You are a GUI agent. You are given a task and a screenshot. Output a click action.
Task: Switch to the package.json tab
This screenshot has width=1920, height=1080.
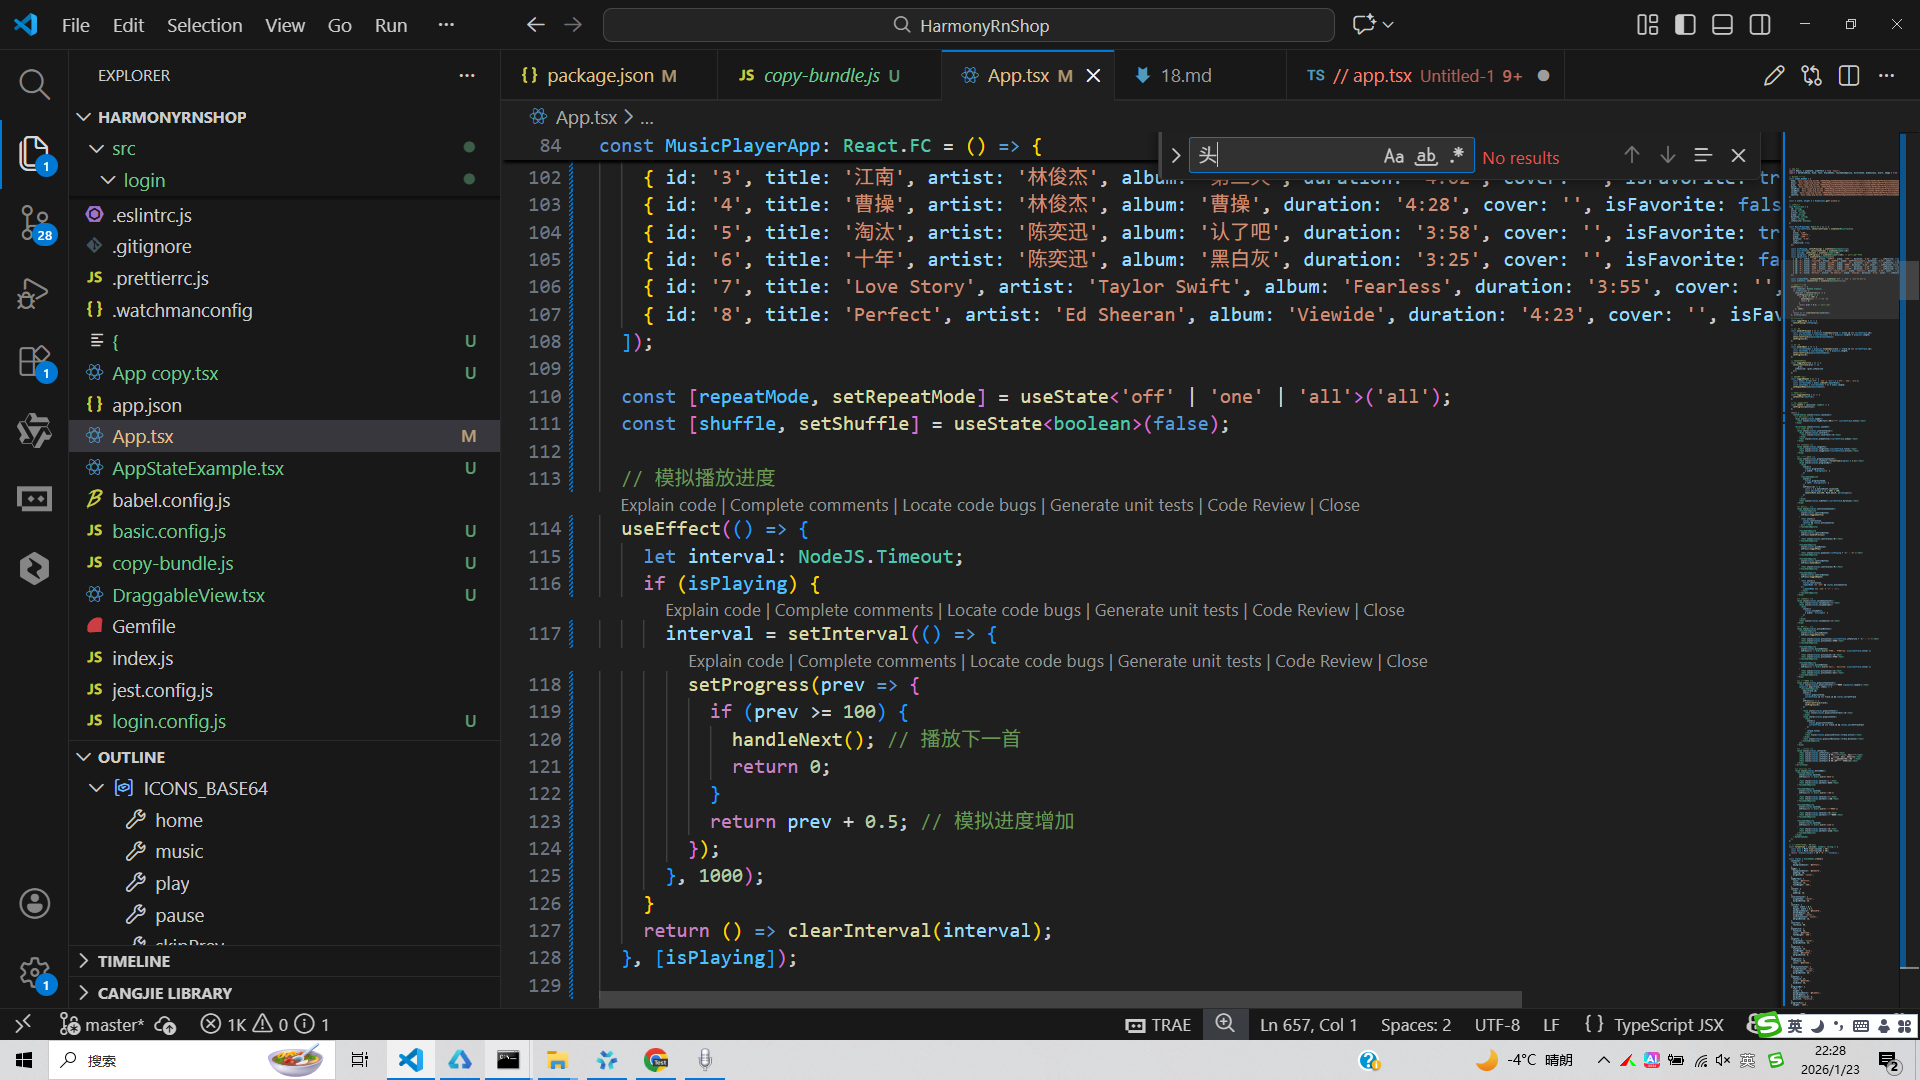point(600,76)
